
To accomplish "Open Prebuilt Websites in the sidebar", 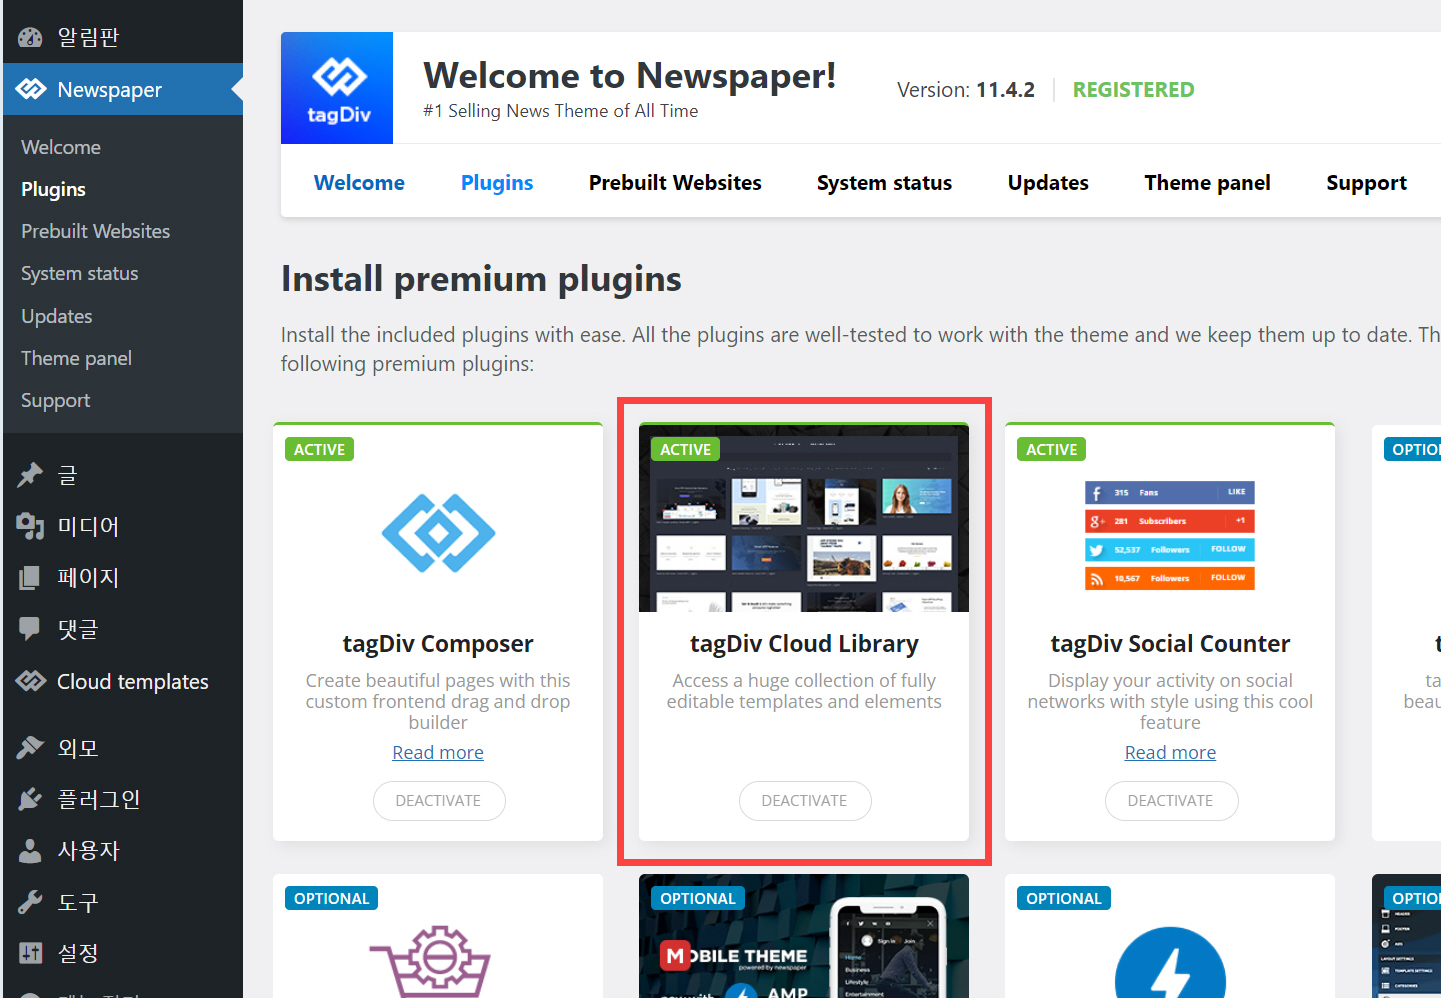I will point(96,231).
